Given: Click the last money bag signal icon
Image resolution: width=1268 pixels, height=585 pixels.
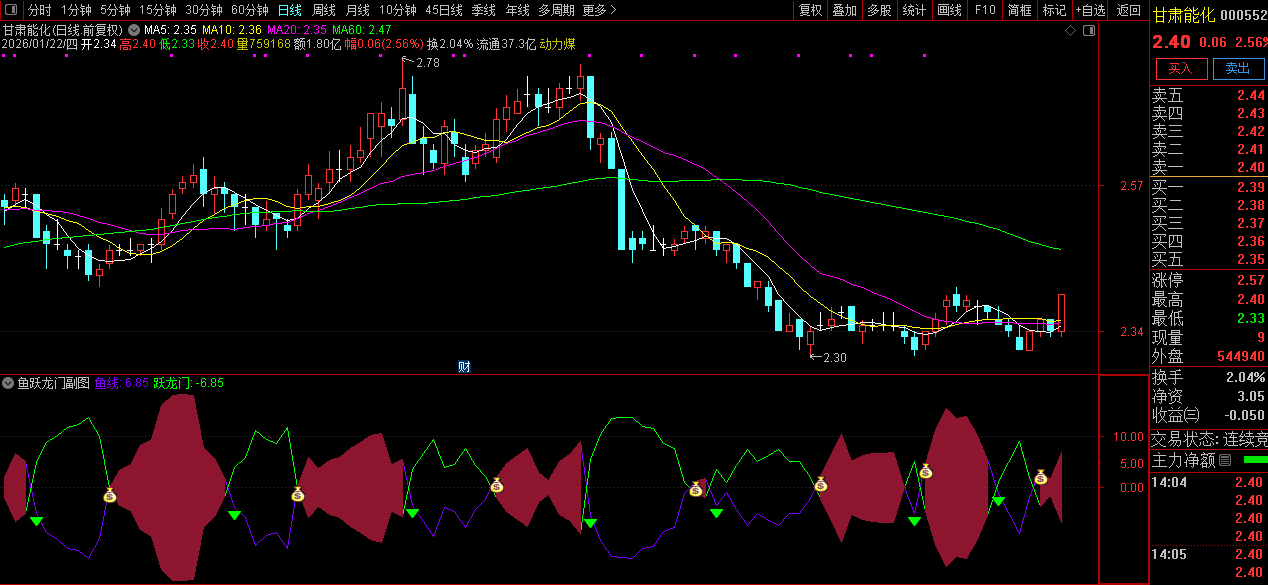Looking at the screenshot, I should (1041, 477).
